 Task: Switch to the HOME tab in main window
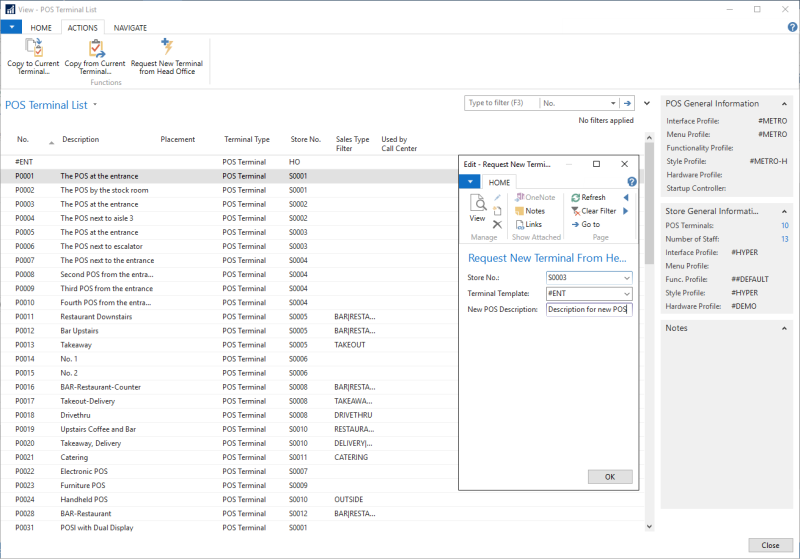(x=41, y=28)
